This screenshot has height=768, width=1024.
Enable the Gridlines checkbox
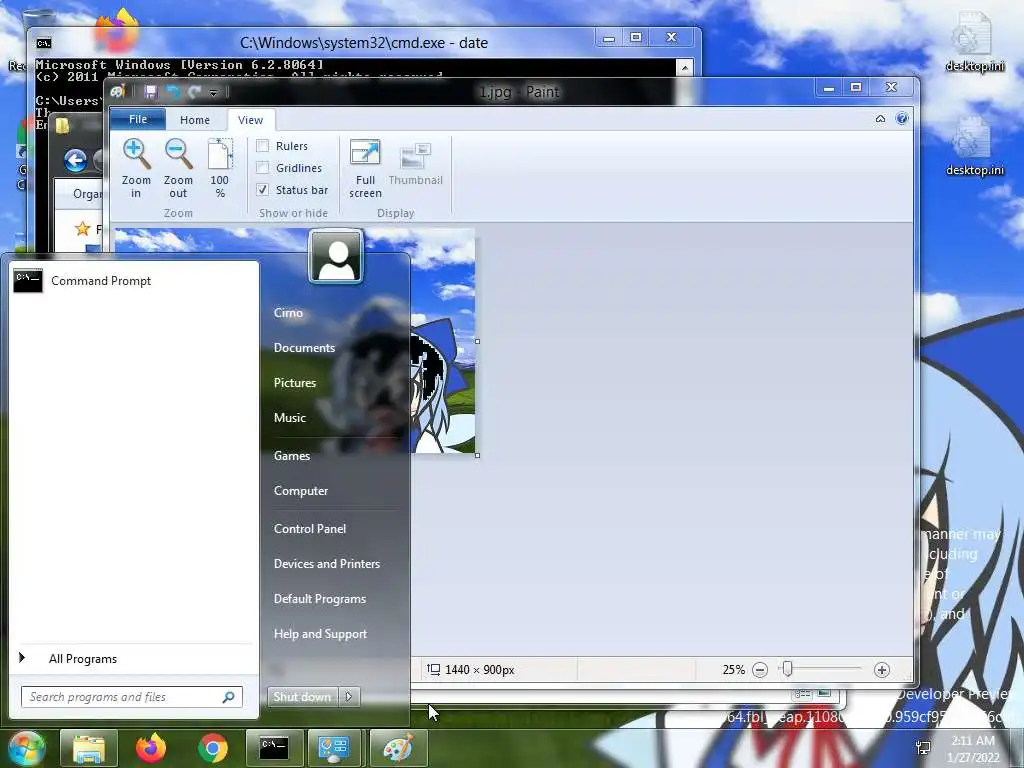pyautogui.click(x=263, y=168)
